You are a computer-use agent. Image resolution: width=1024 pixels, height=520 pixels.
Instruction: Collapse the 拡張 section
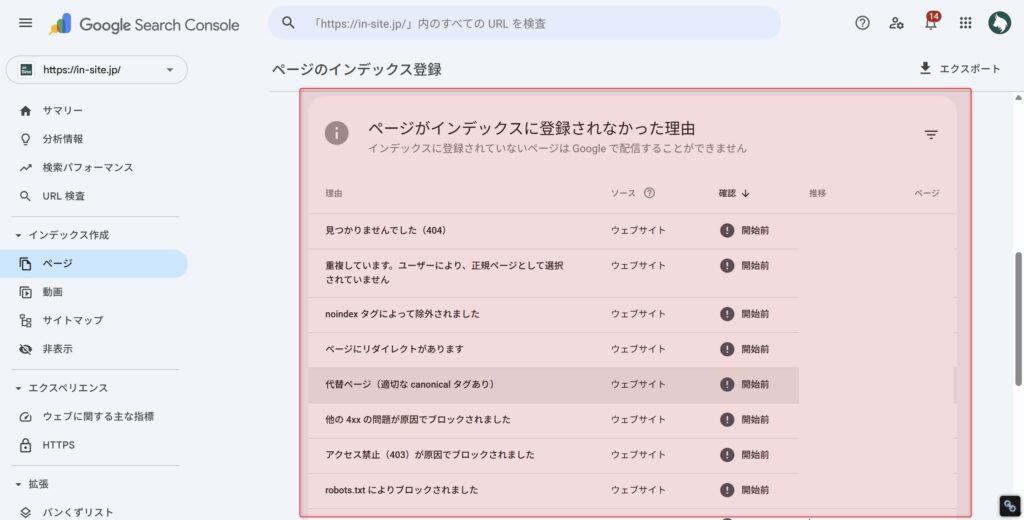pos(18,484)
